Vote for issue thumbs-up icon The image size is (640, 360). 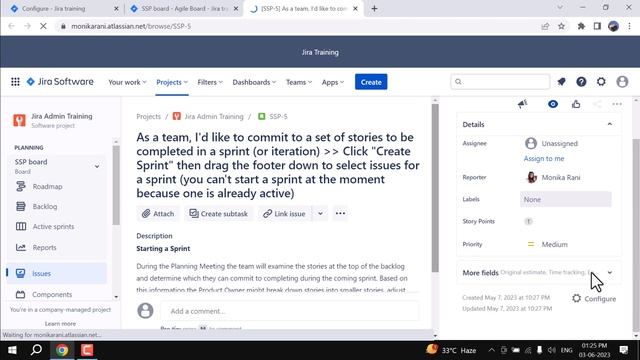click(576, 104)
